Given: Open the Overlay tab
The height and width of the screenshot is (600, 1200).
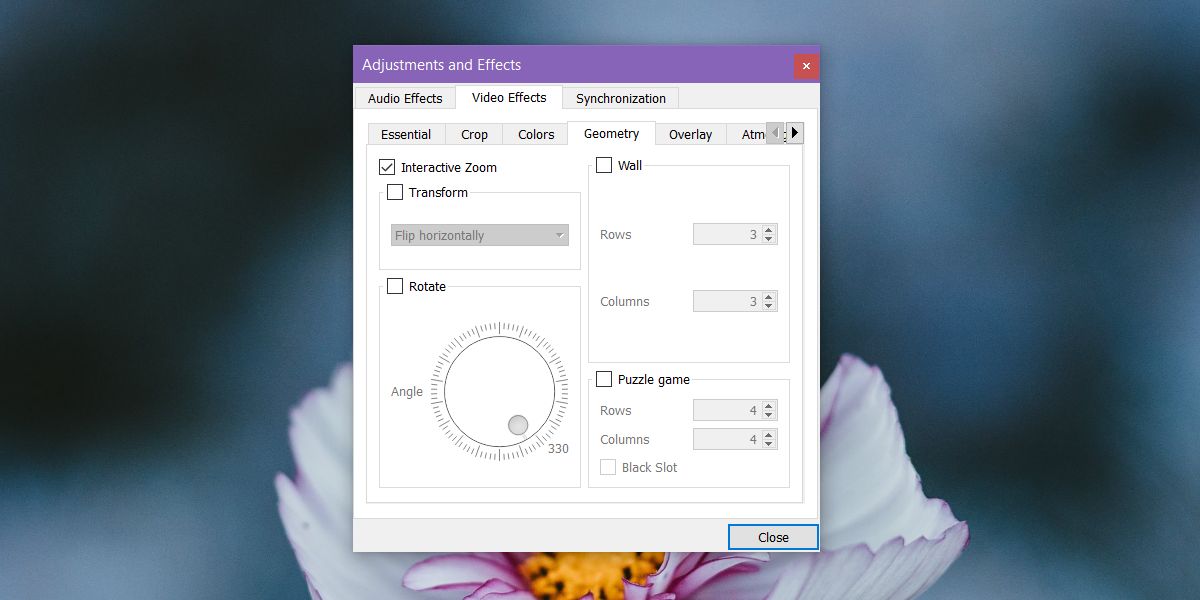Looking at the screenshot, I should [x=691, y=134].
